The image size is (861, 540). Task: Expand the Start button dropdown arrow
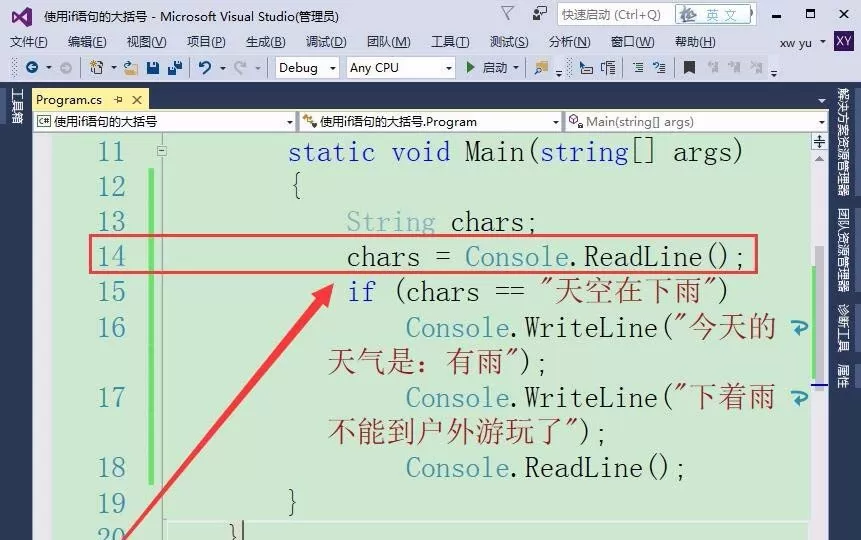pos(516,68)
